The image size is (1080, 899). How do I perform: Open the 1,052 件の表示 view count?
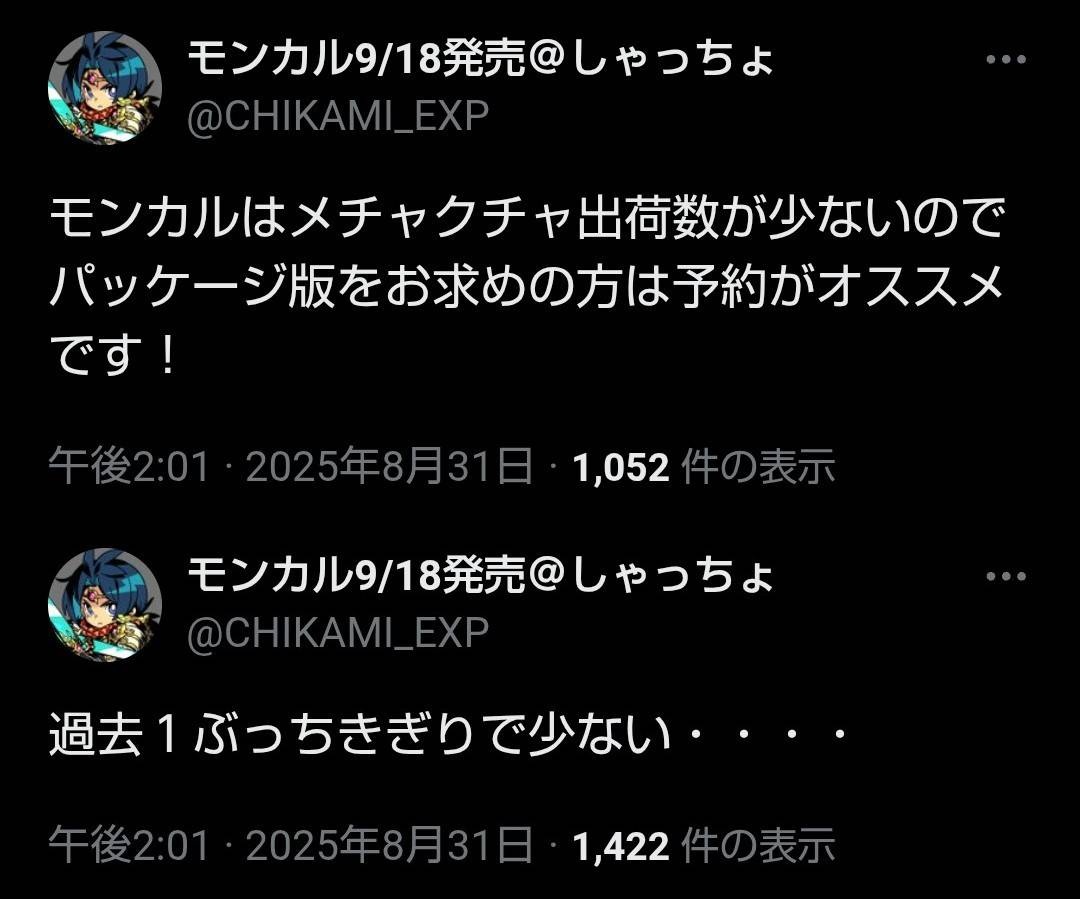(x=703, y=466)
